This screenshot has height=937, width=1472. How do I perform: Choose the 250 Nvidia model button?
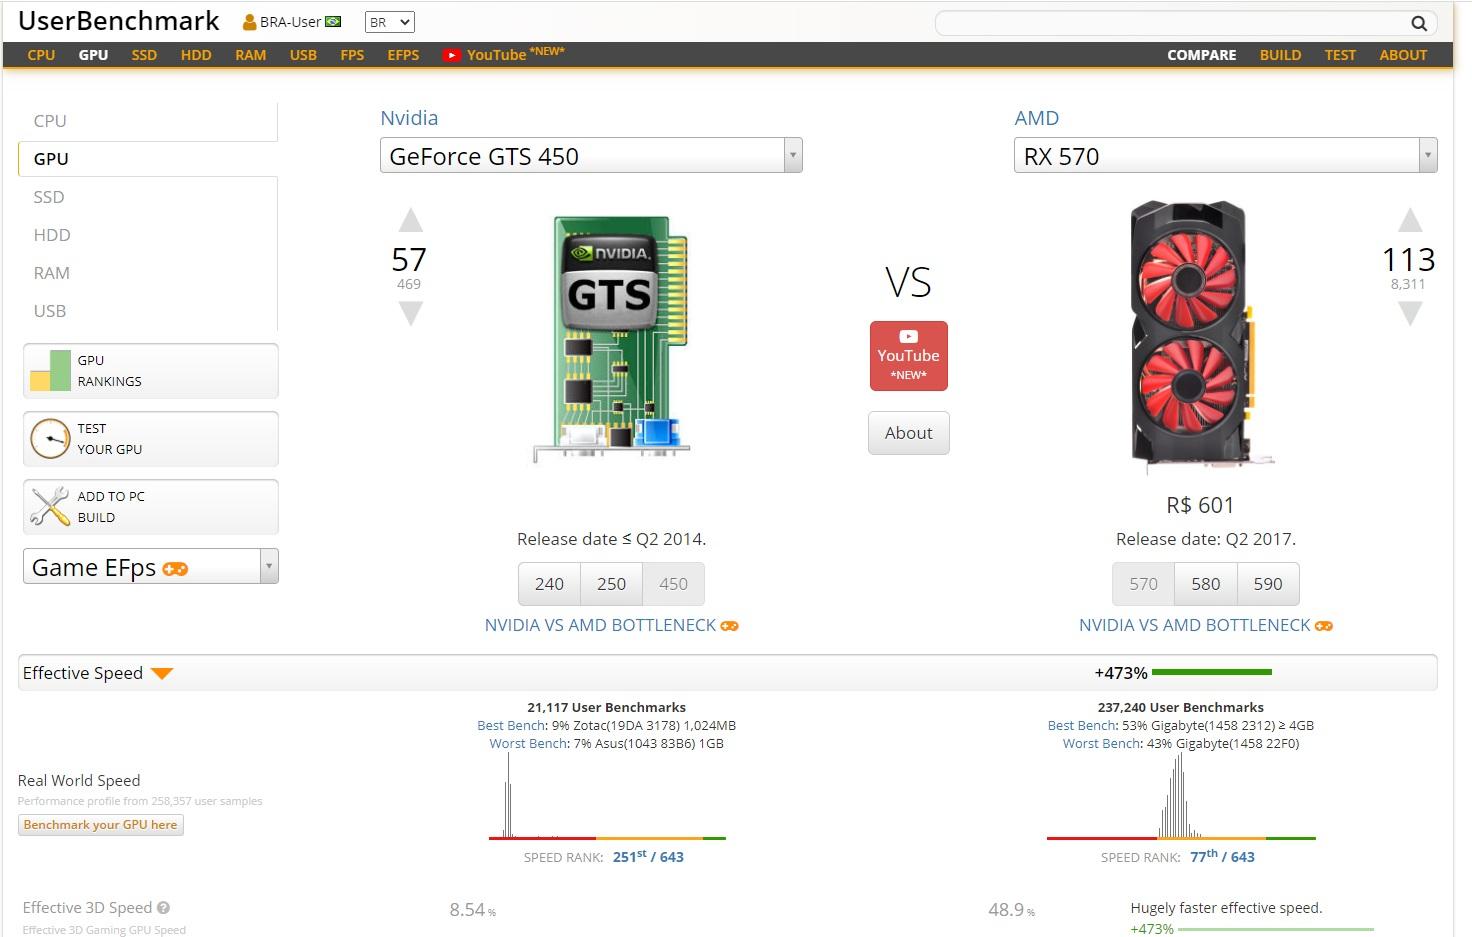click(611, 584)
